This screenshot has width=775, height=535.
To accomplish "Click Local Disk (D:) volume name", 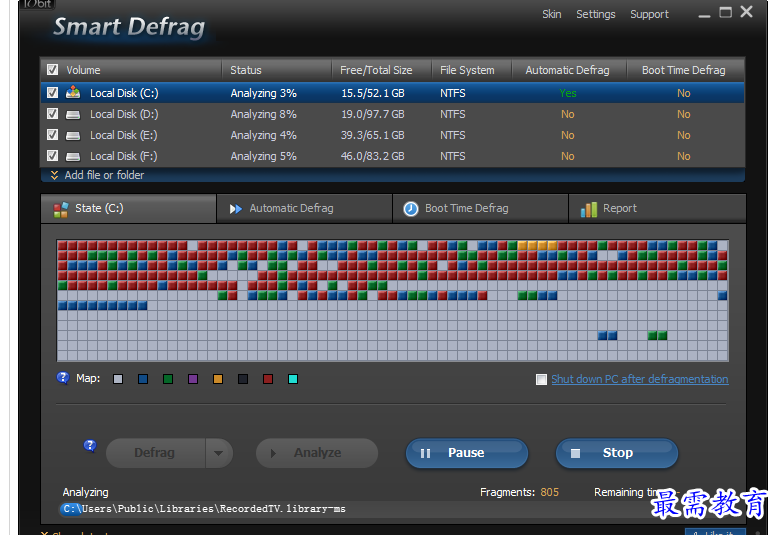I will (x=124, y=114).
